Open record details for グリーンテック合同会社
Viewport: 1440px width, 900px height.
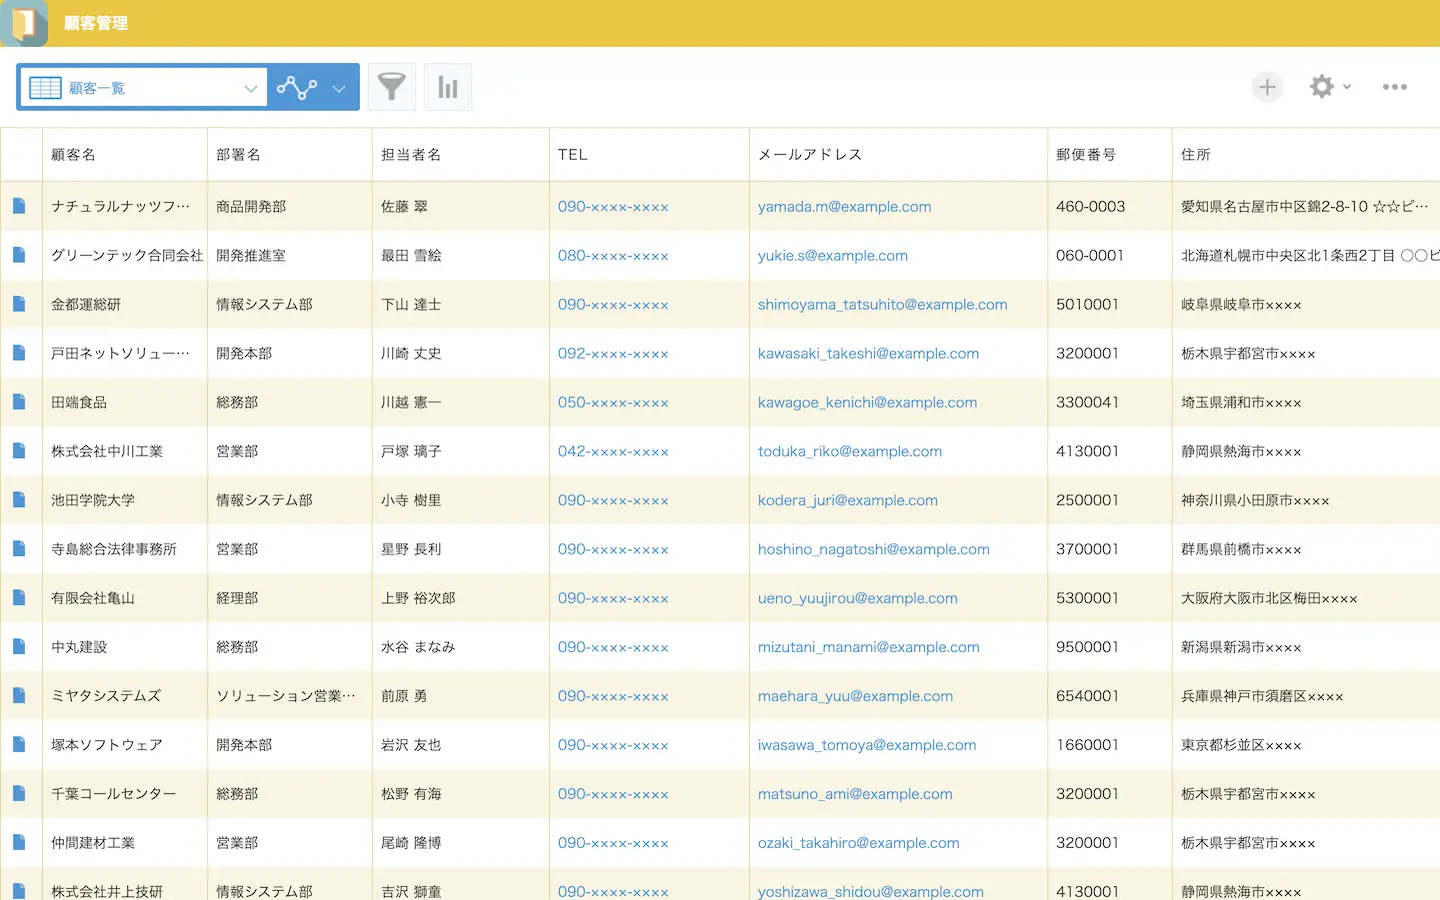(19, 255)
